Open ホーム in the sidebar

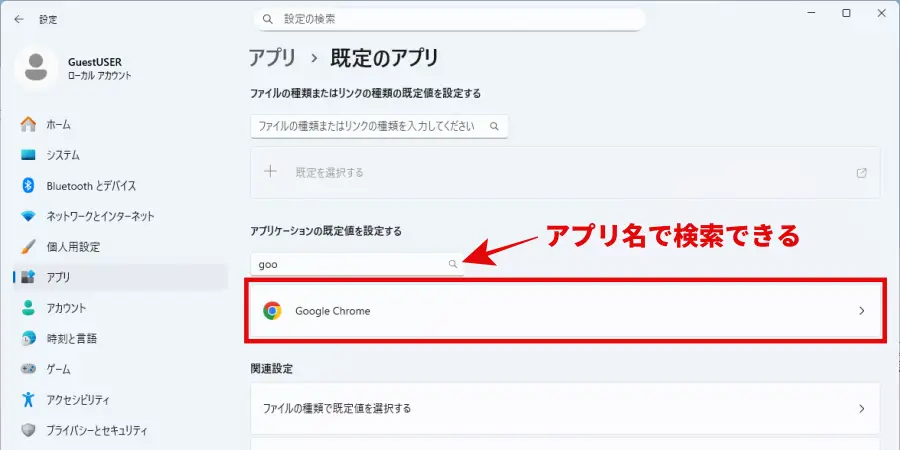(121, 124)
